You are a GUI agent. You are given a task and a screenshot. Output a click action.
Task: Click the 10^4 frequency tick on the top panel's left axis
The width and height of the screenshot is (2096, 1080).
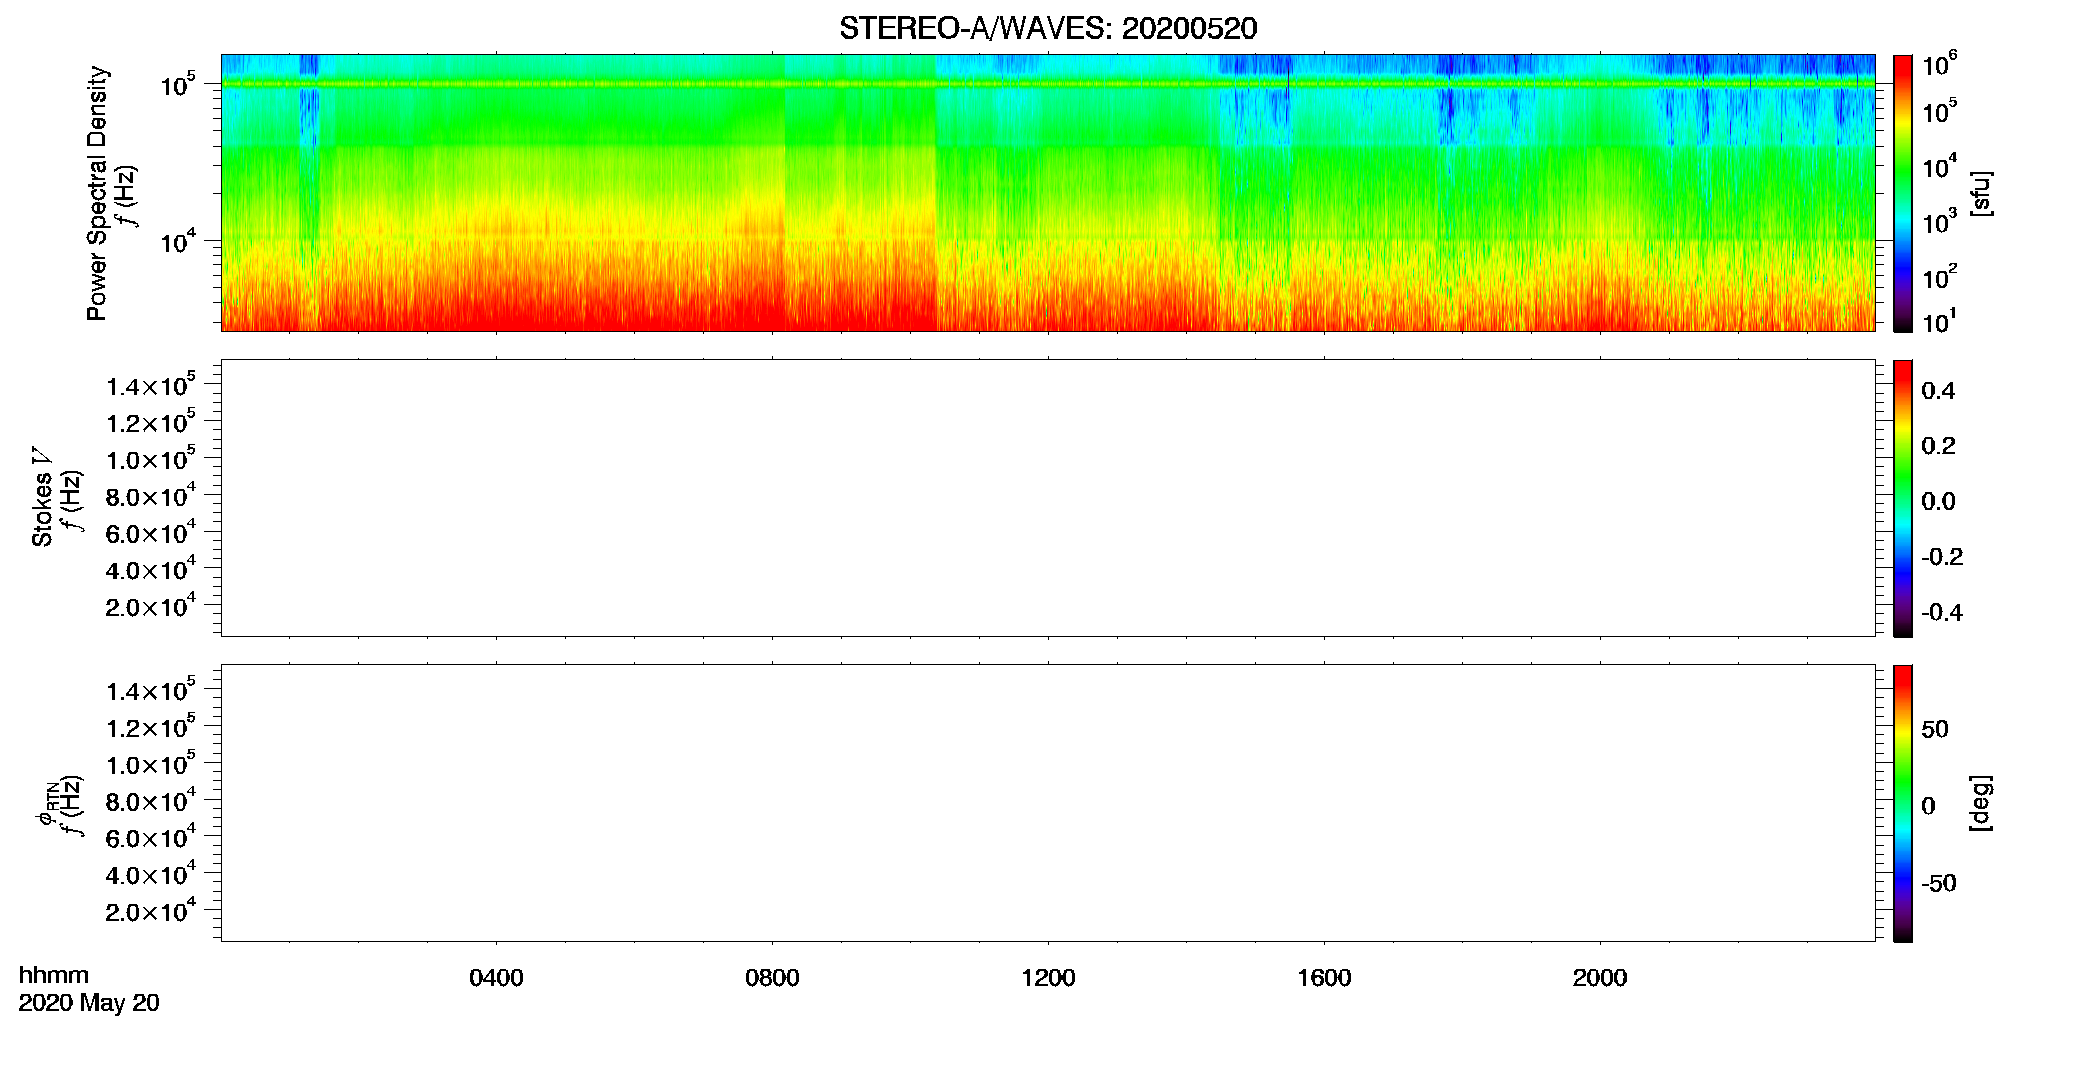click(178, 241)
